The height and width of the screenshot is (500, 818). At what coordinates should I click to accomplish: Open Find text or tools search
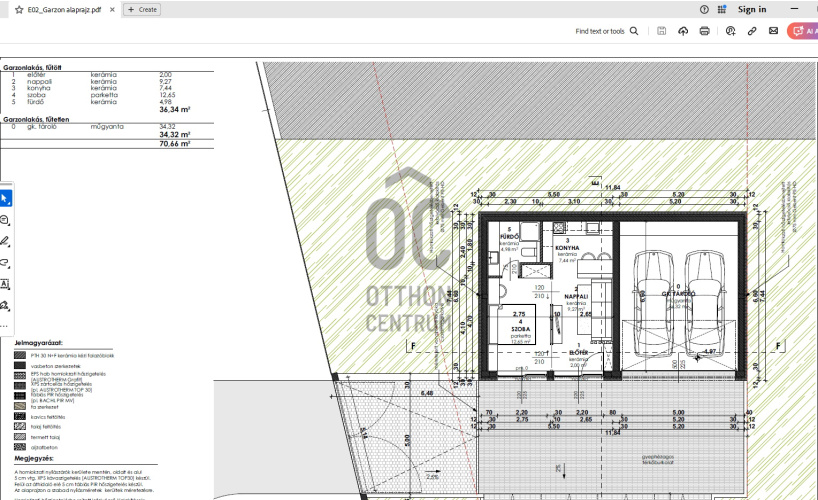point(606,31)
